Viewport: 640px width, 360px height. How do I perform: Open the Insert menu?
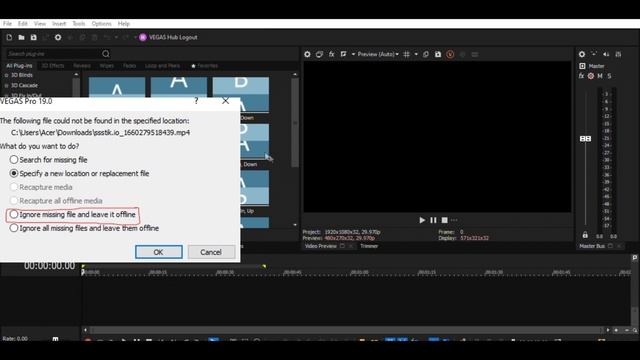tap(59, 24)
